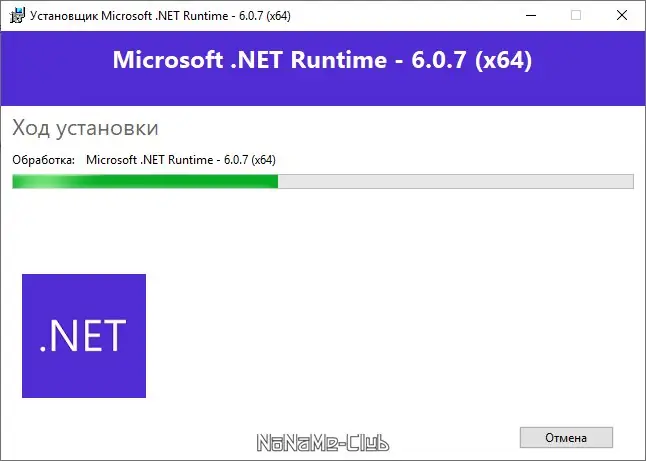This screenshot has height=461, width=646.
Task: Click the "Ход установки" heading
Action: coord(85,127)
